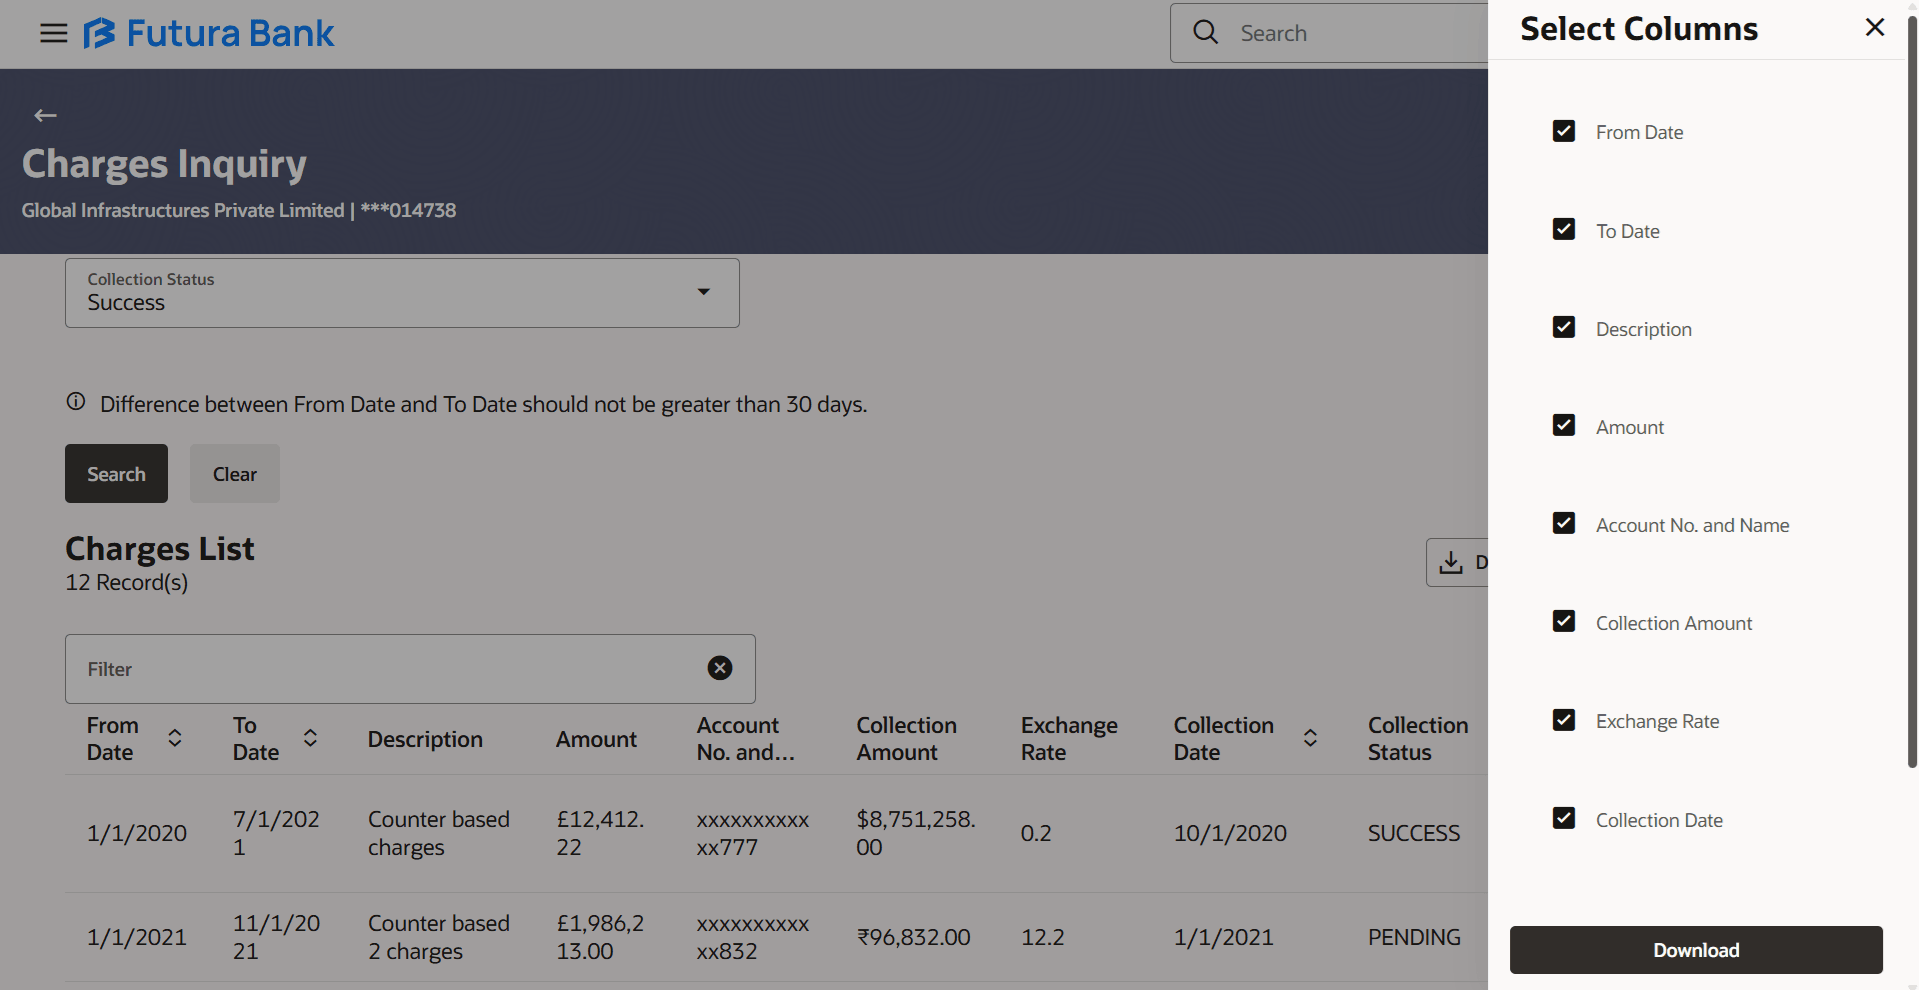Click the Select Columns panel title
The width and height of the screenshot is (1919, 990).
(1639, 29)
